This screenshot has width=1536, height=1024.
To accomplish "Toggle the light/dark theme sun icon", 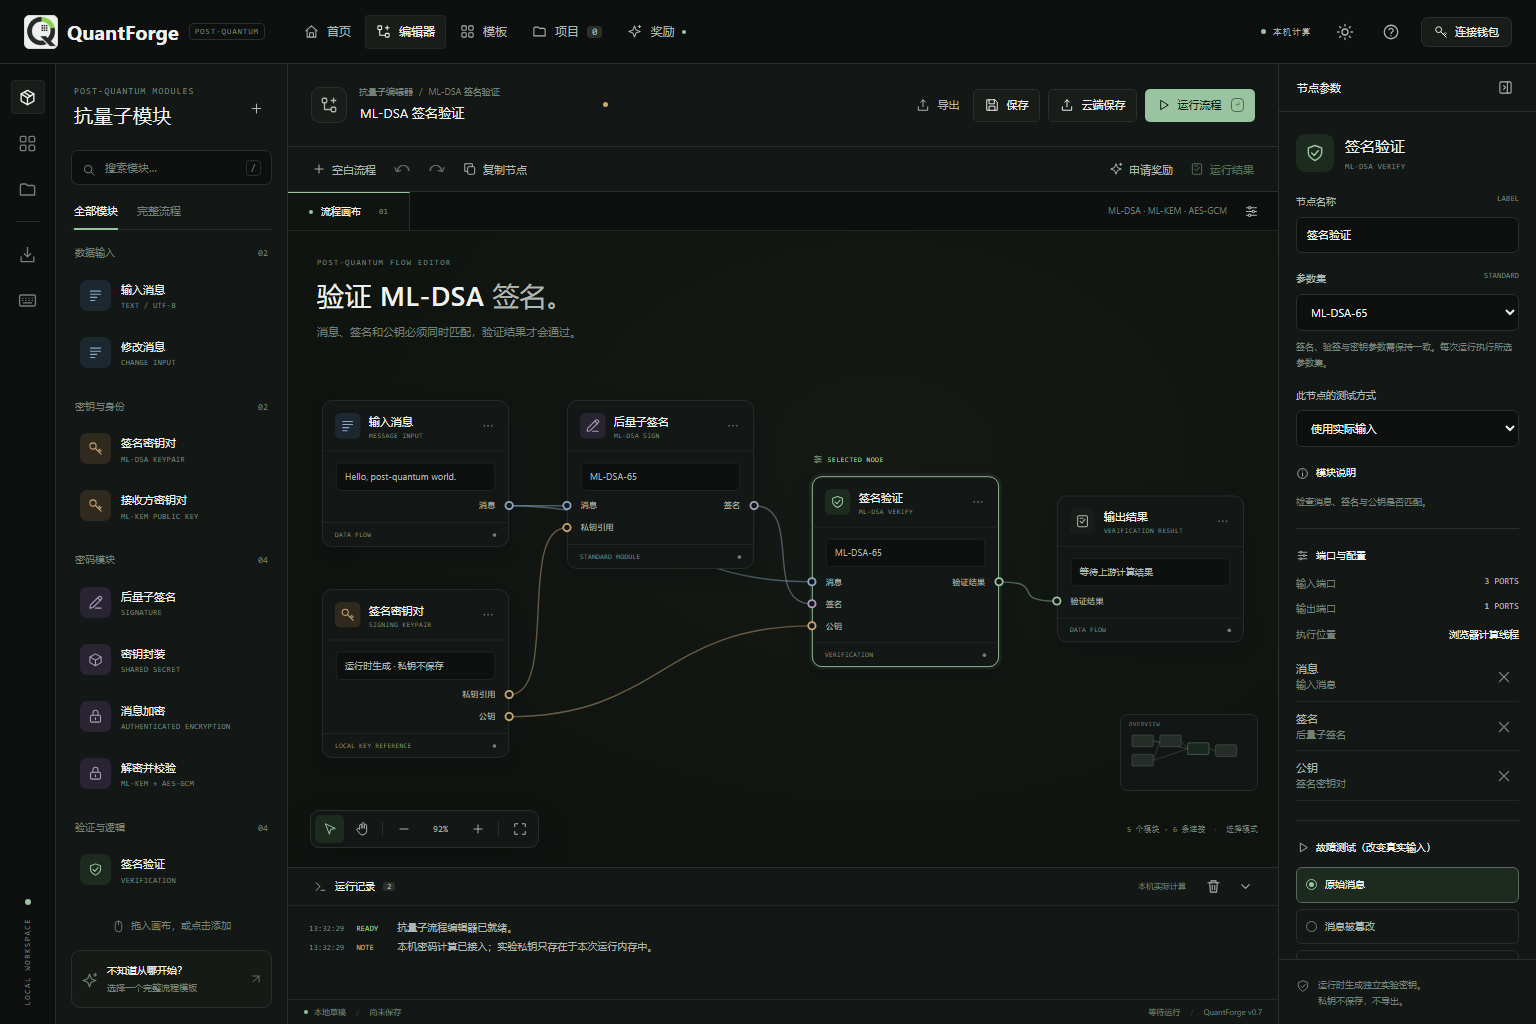I will (1345, 32).
